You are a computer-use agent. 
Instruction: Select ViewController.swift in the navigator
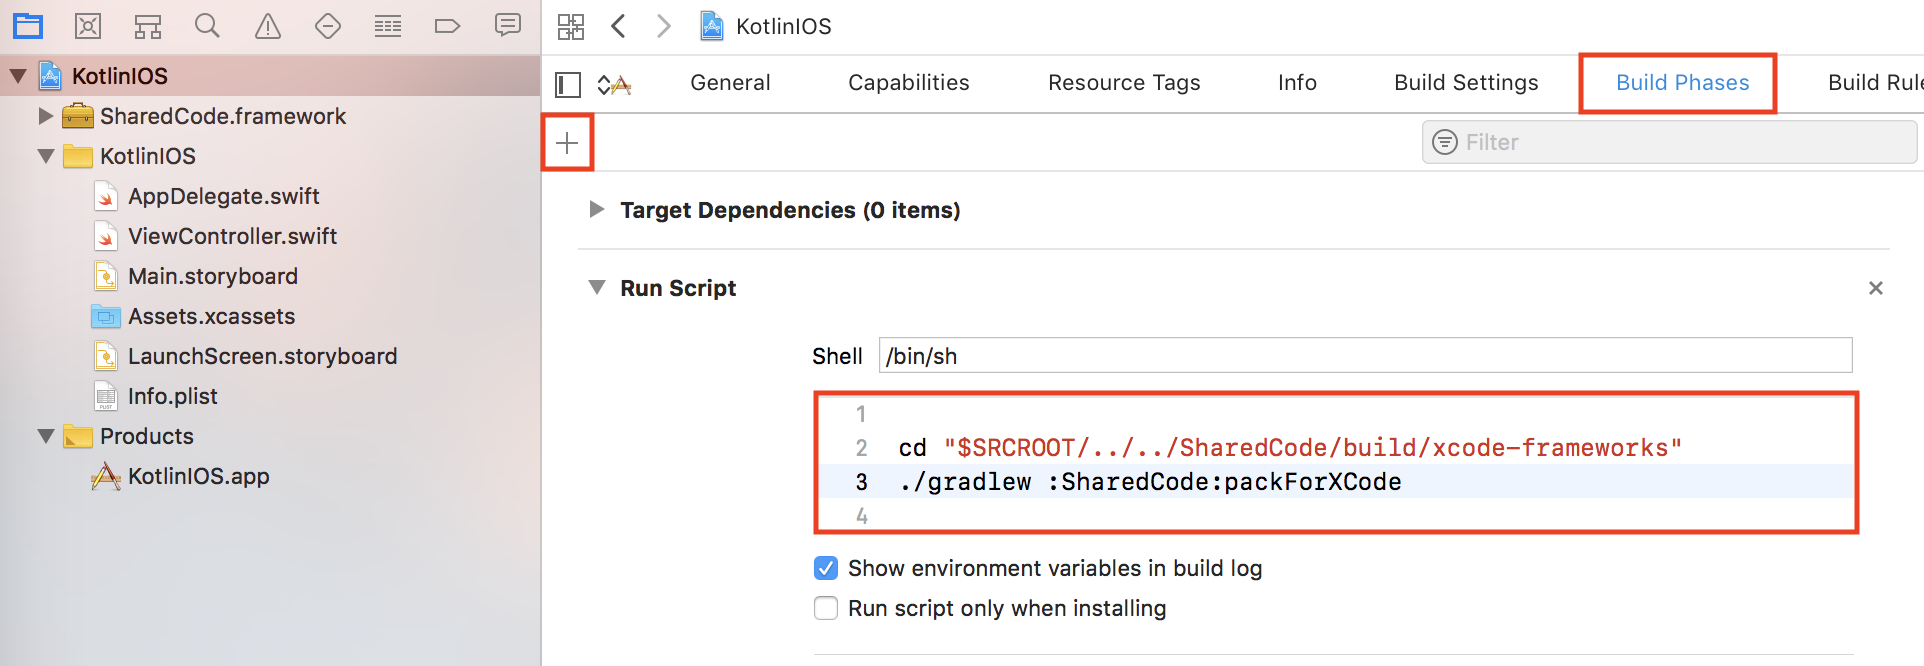tap(232, 236)
